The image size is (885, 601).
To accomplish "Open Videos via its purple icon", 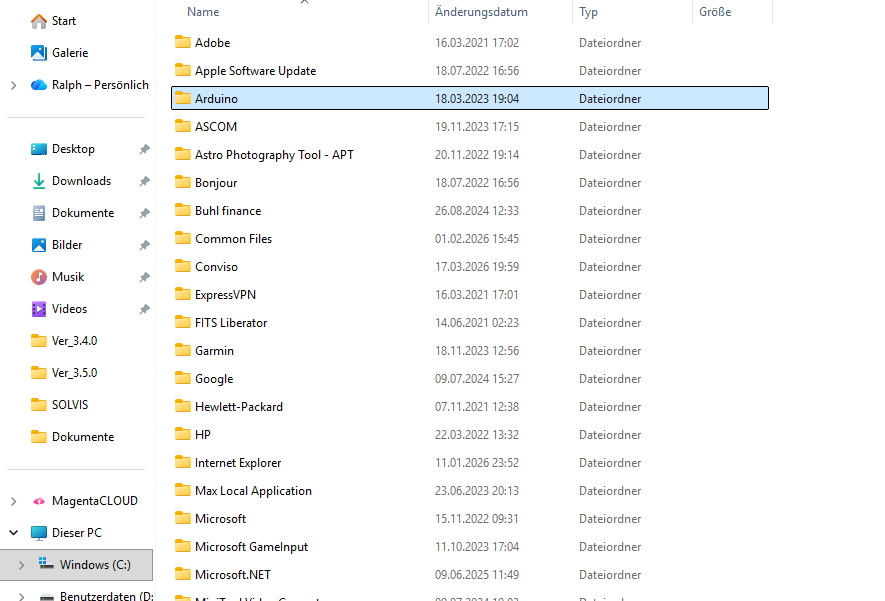I will (39, 309).
